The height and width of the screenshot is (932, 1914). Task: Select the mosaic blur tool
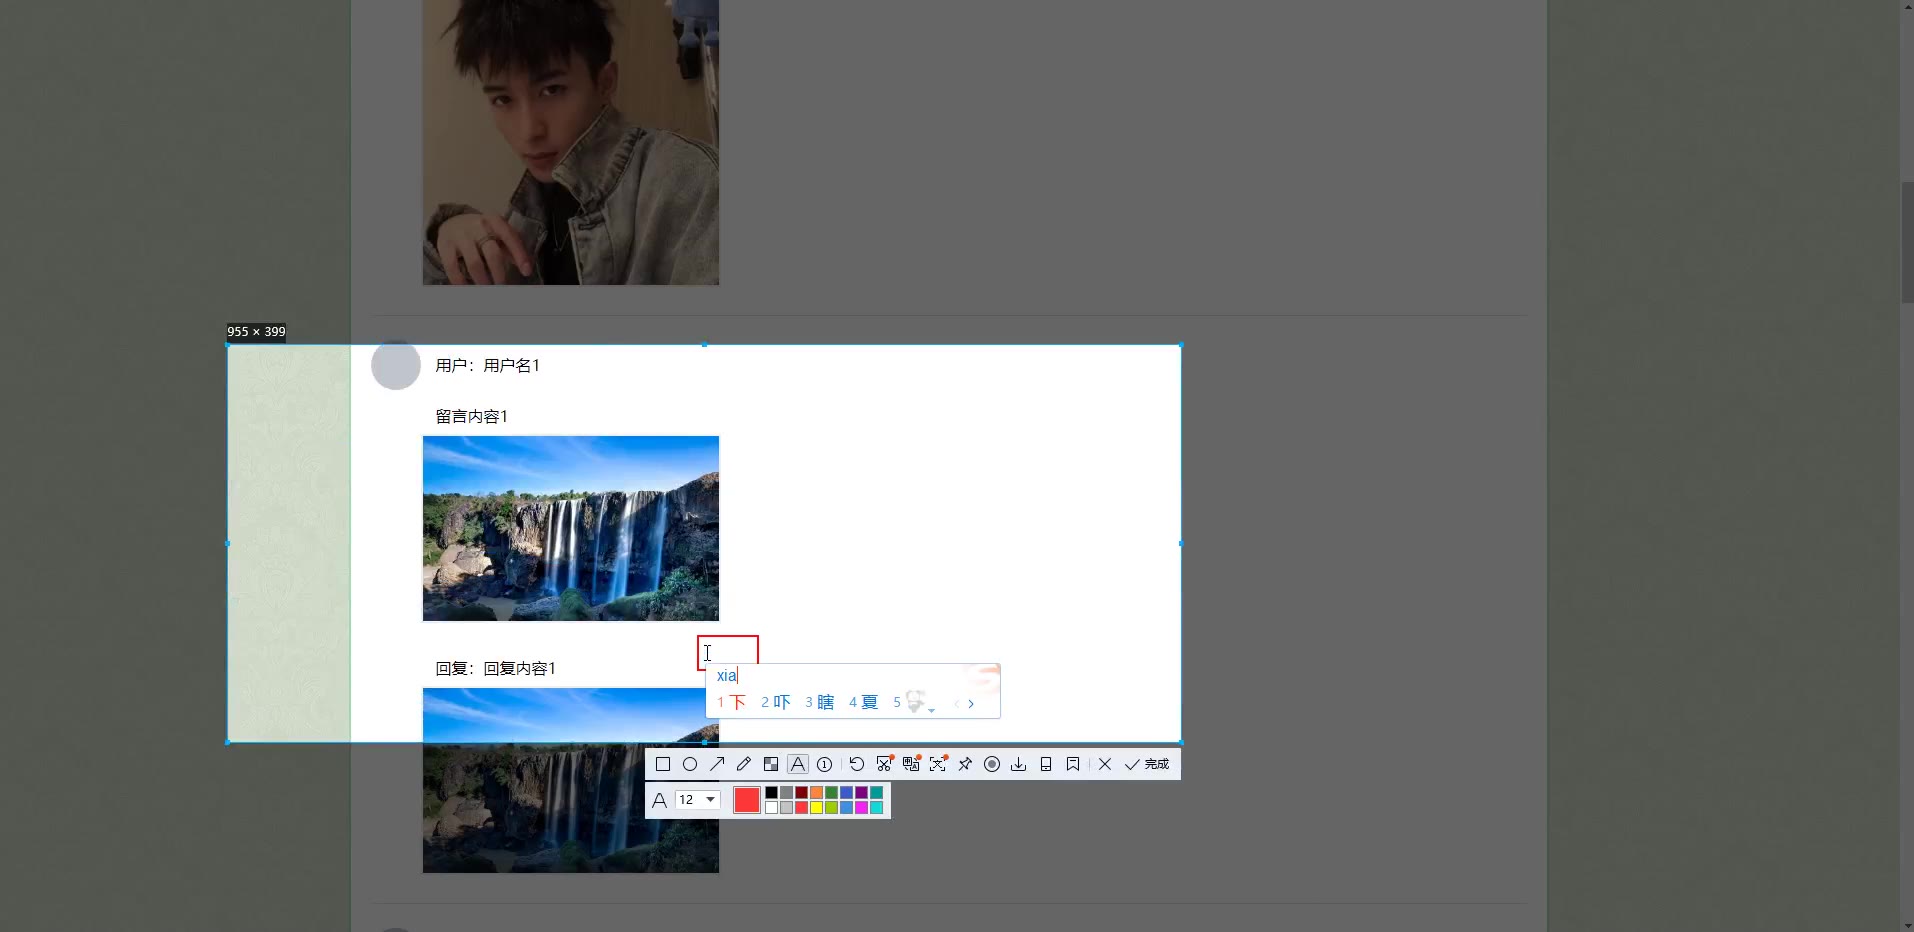(771, 764)
